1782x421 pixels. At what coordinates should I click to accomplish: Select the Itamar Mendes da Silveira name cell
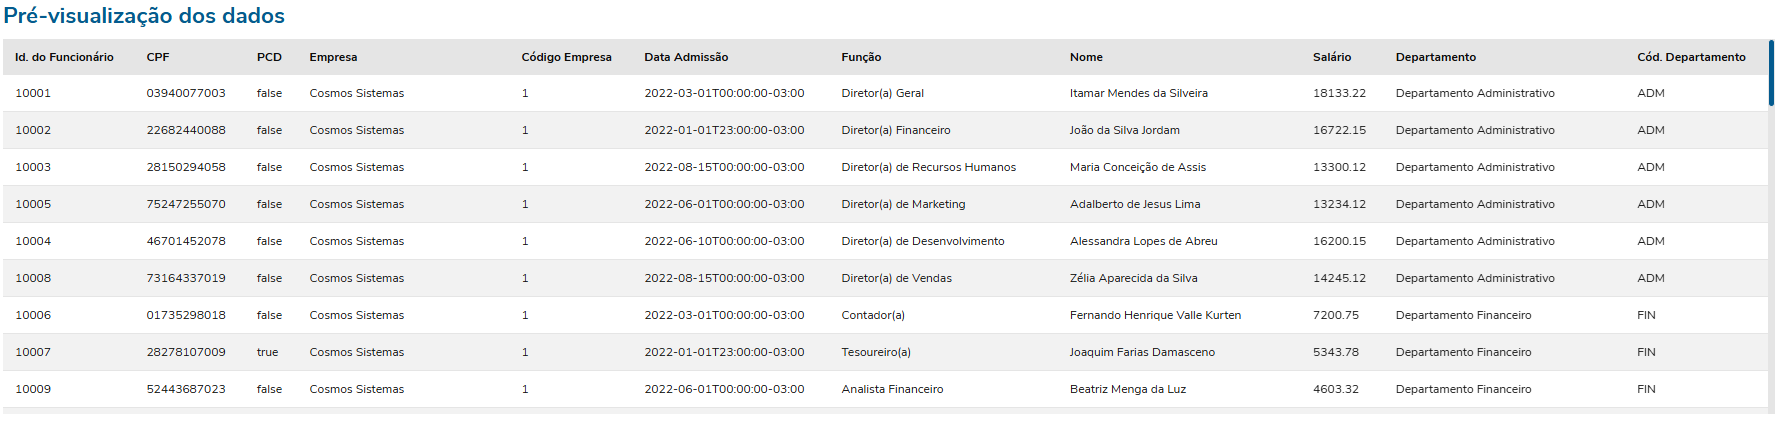(x=1138, y=93)
